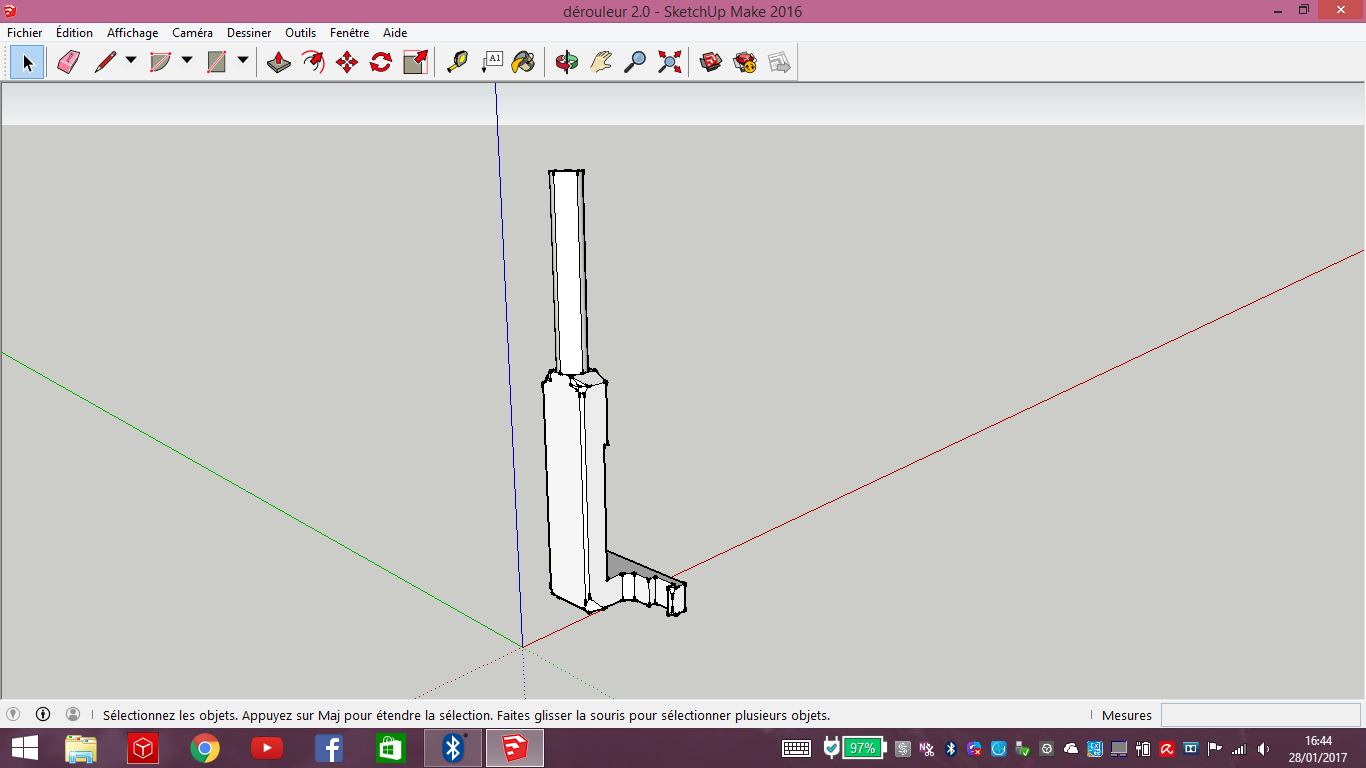Select the Arc drawing tool
1366x768 pixels.
[160, 63]
